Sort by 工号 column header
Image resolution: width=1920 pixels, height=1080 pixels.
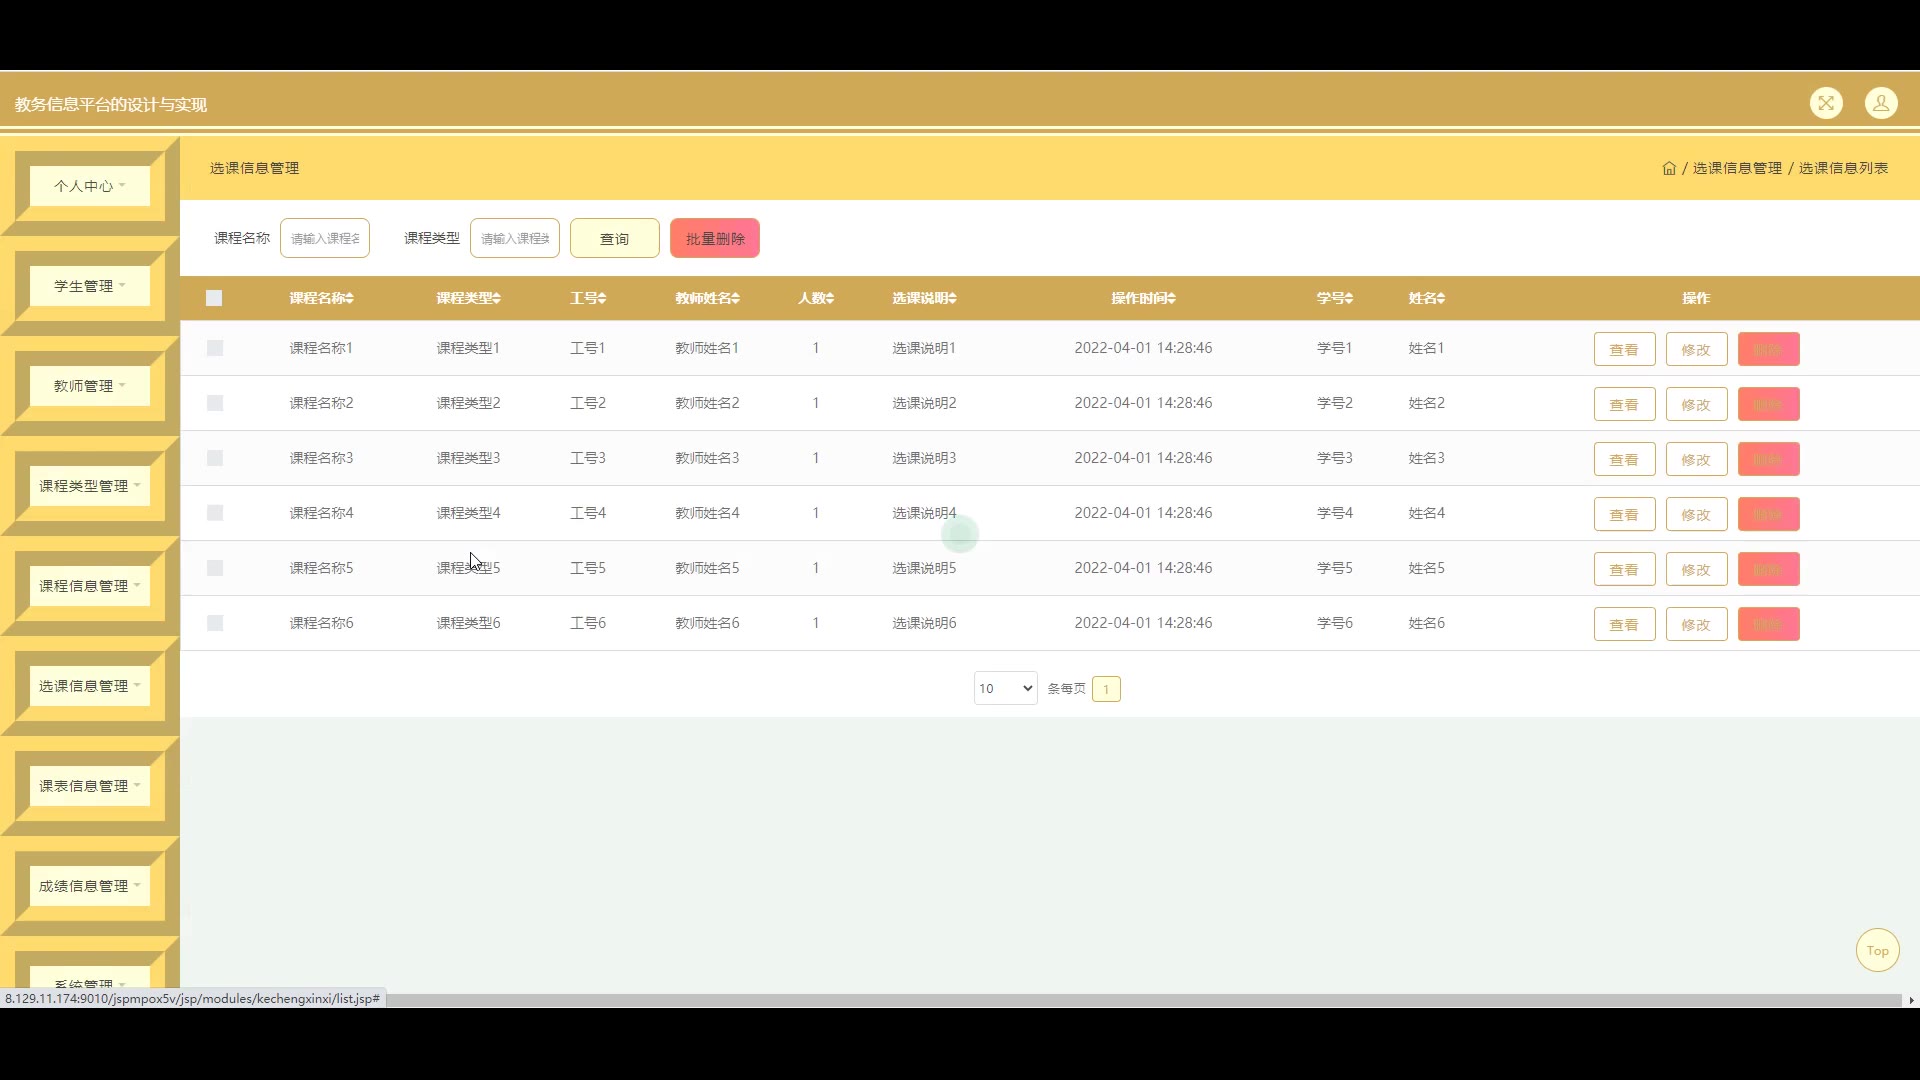tap(588, 298)
